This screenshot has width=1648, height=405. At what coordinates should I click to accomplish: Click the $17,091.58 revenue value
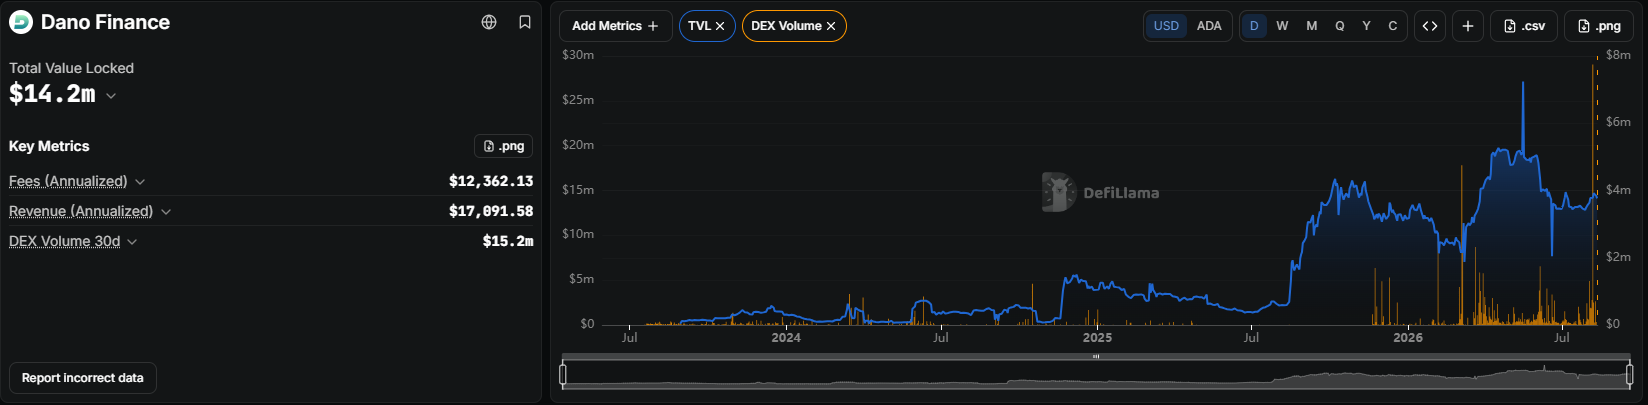(x=491, y=211)
